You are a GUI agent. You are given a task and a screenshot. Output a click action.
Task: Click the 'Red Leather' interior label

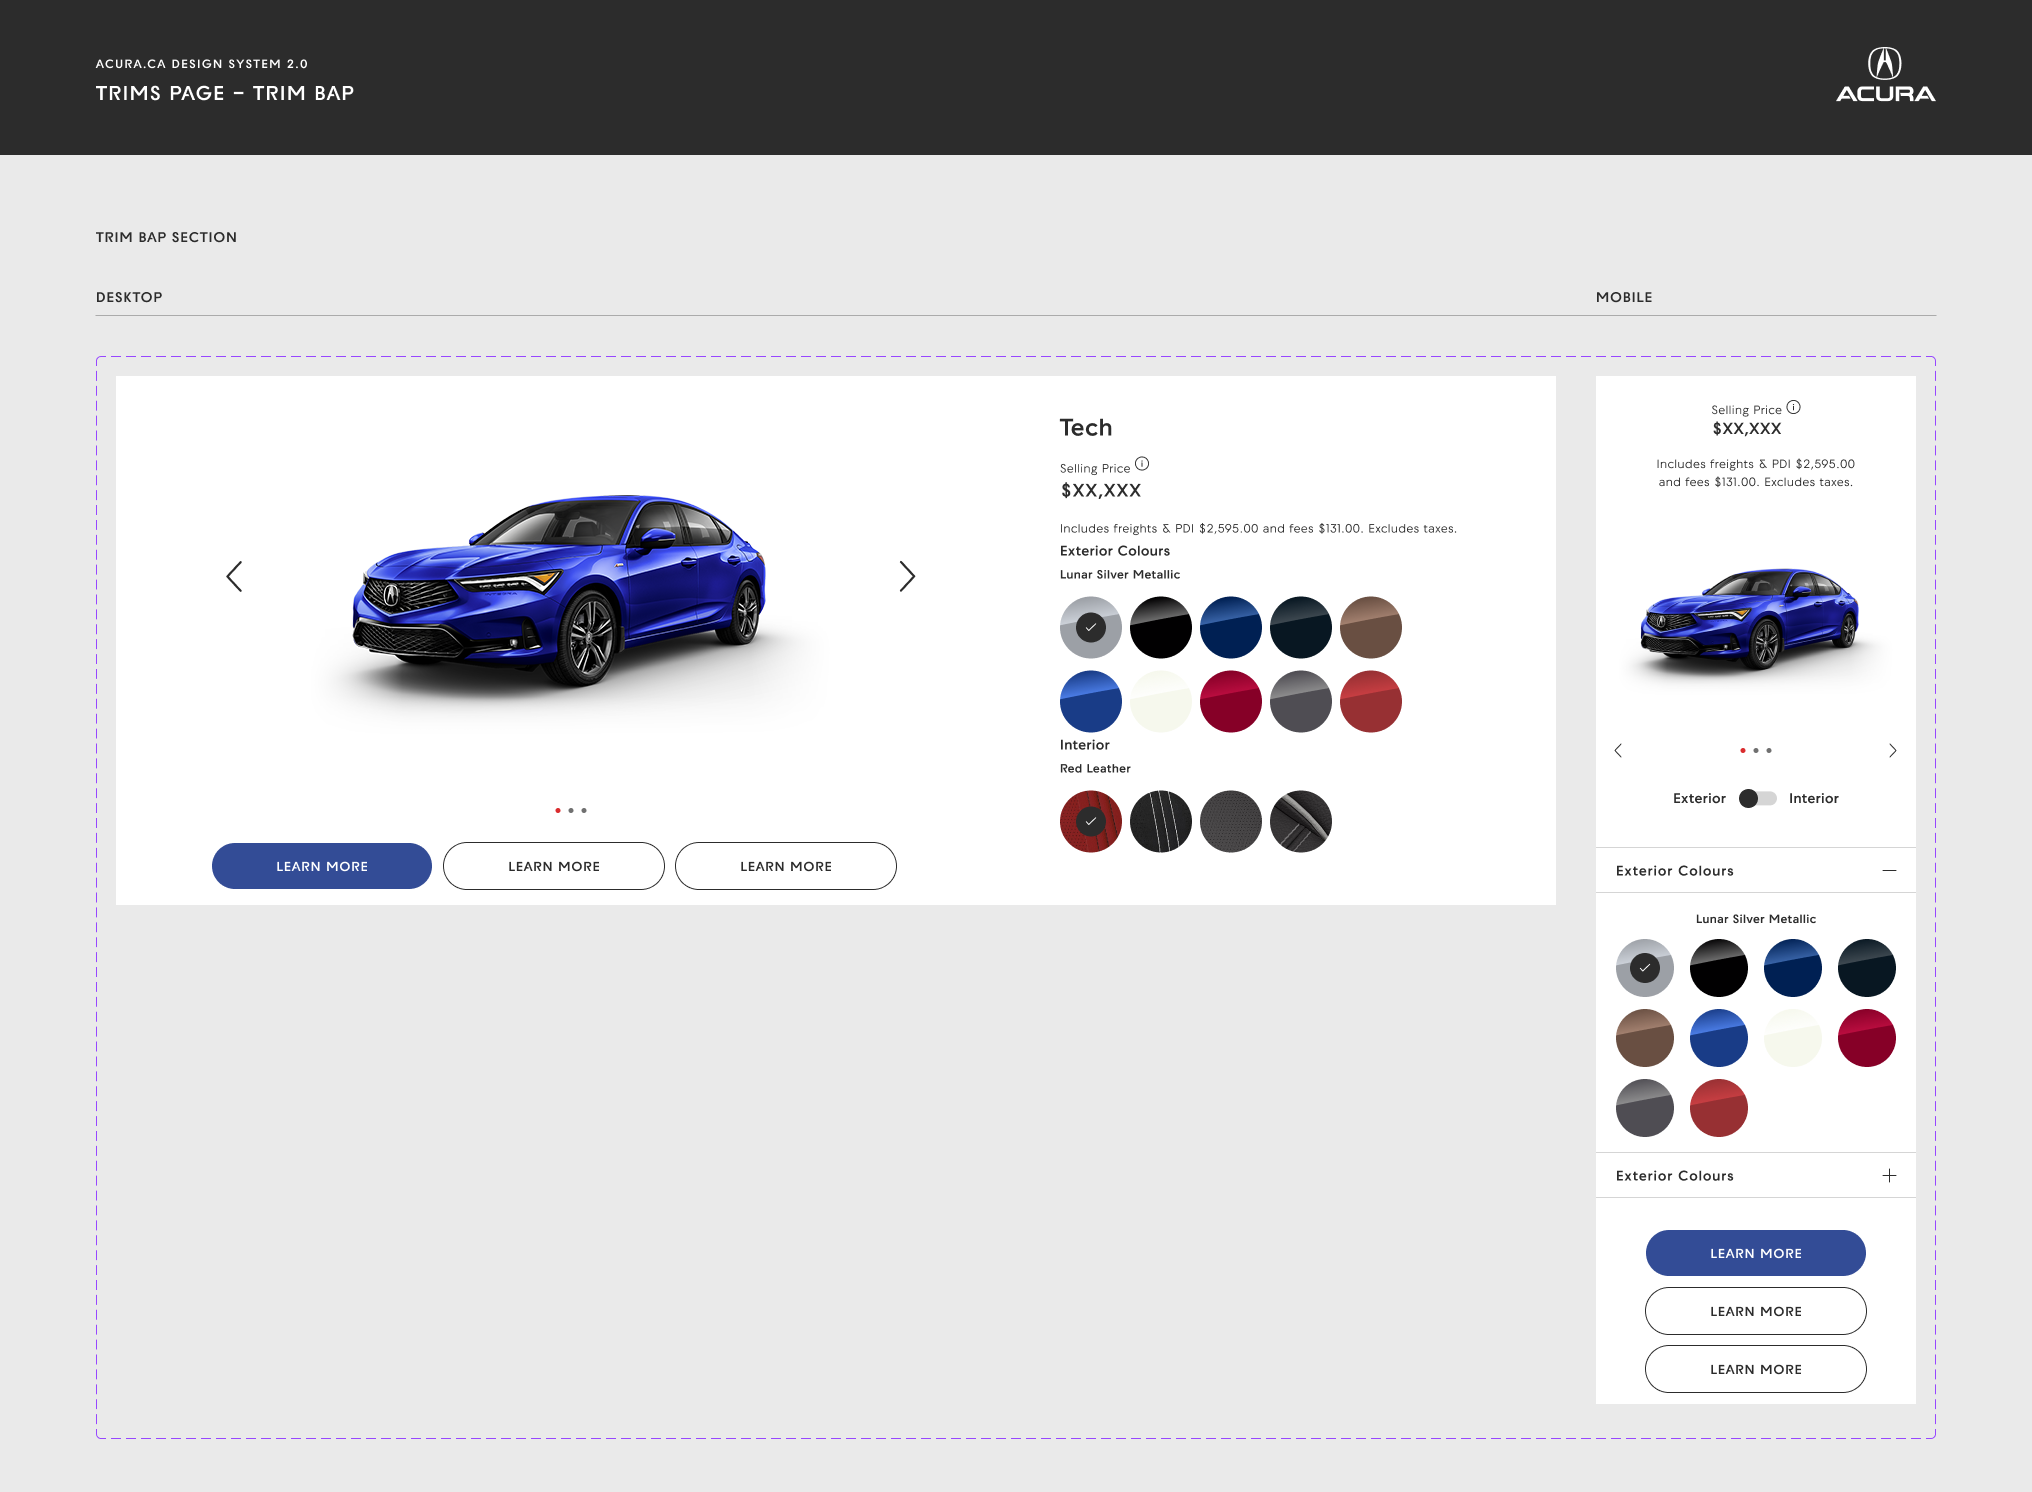(x=1095, y=769)
